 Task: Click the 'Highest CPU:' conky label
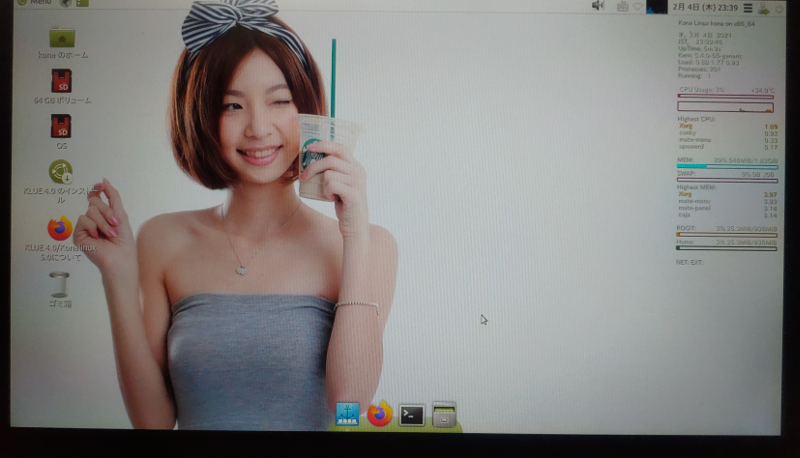click(x=696, y=119)
